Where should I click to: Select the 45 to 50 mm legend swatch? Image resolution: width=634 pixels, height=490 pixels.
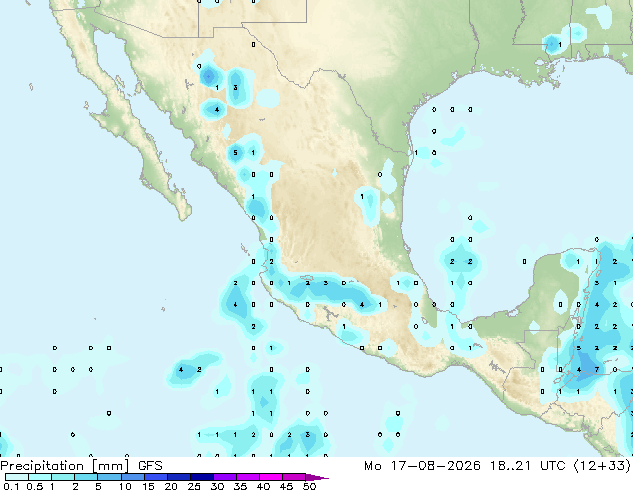coord(294,477)
